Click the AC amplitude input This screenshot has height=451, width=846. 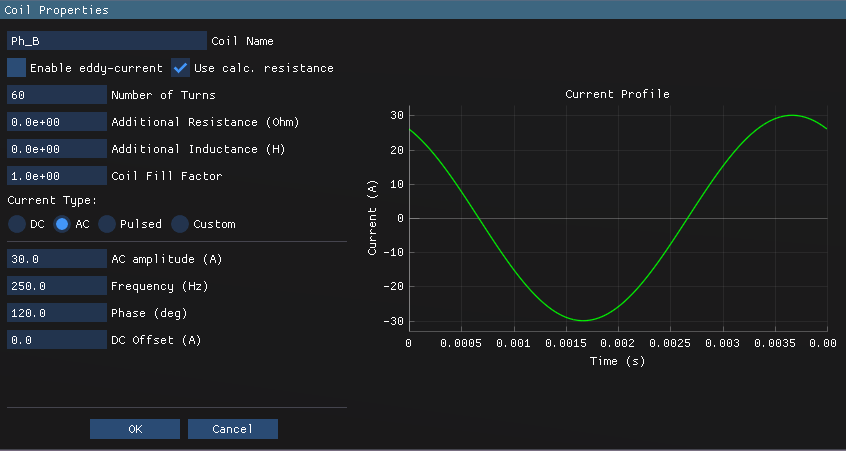(x=56, y=259)
